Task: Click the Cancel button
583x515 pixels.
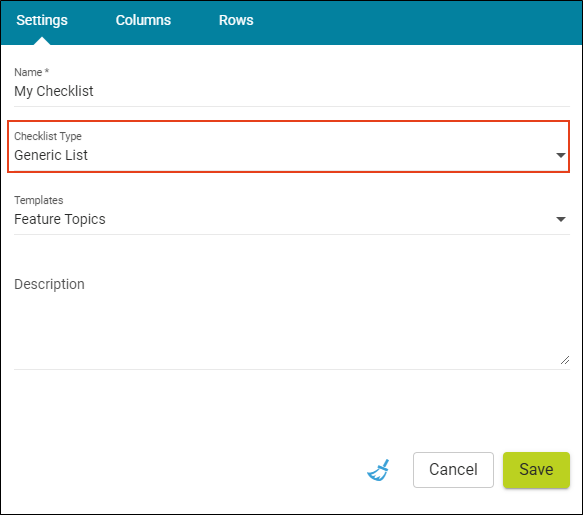Action: (453, 470)
